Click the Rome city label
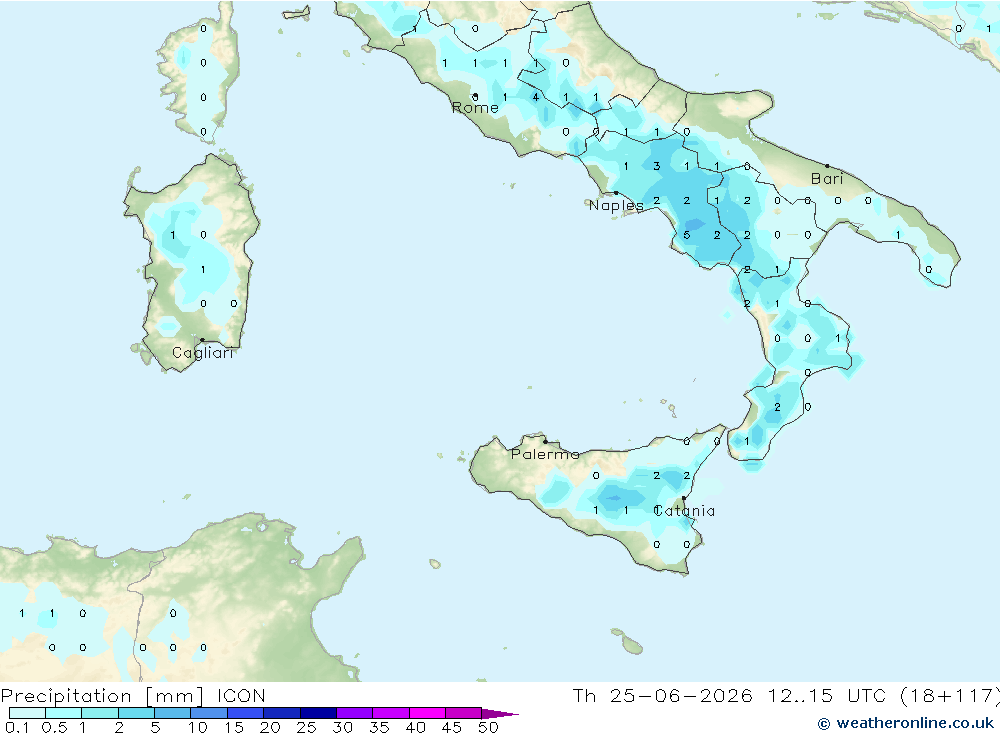 [475, 108]
